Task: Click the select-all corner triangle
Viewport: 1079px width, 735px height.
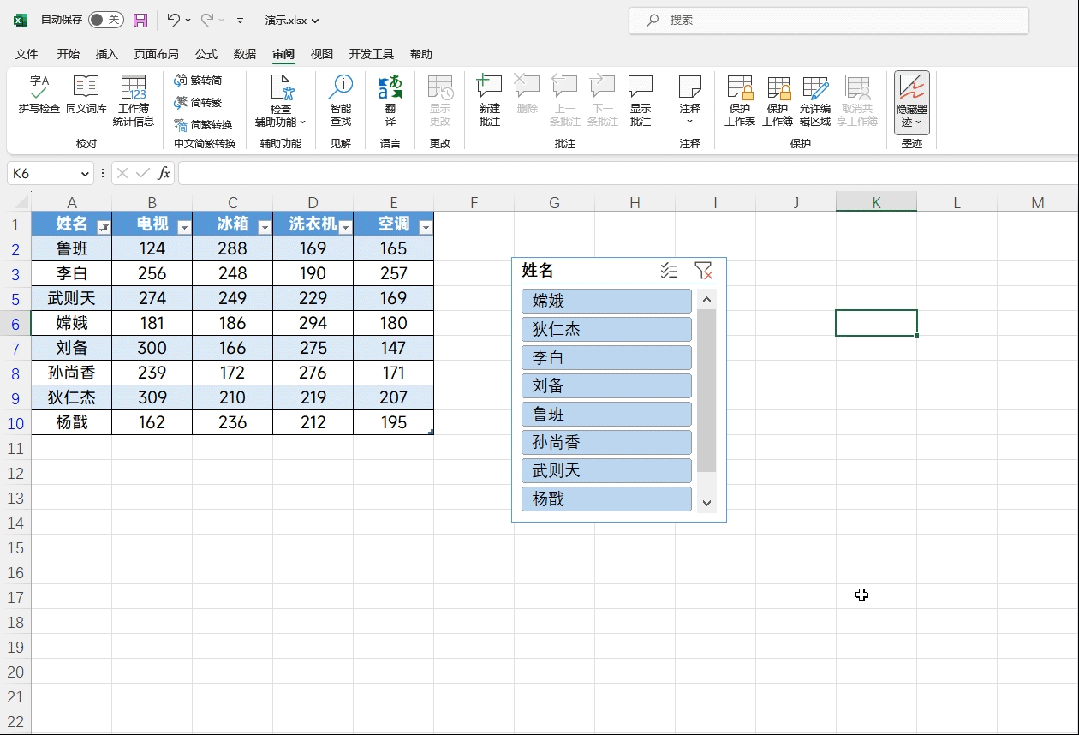Action: (21, 202)
